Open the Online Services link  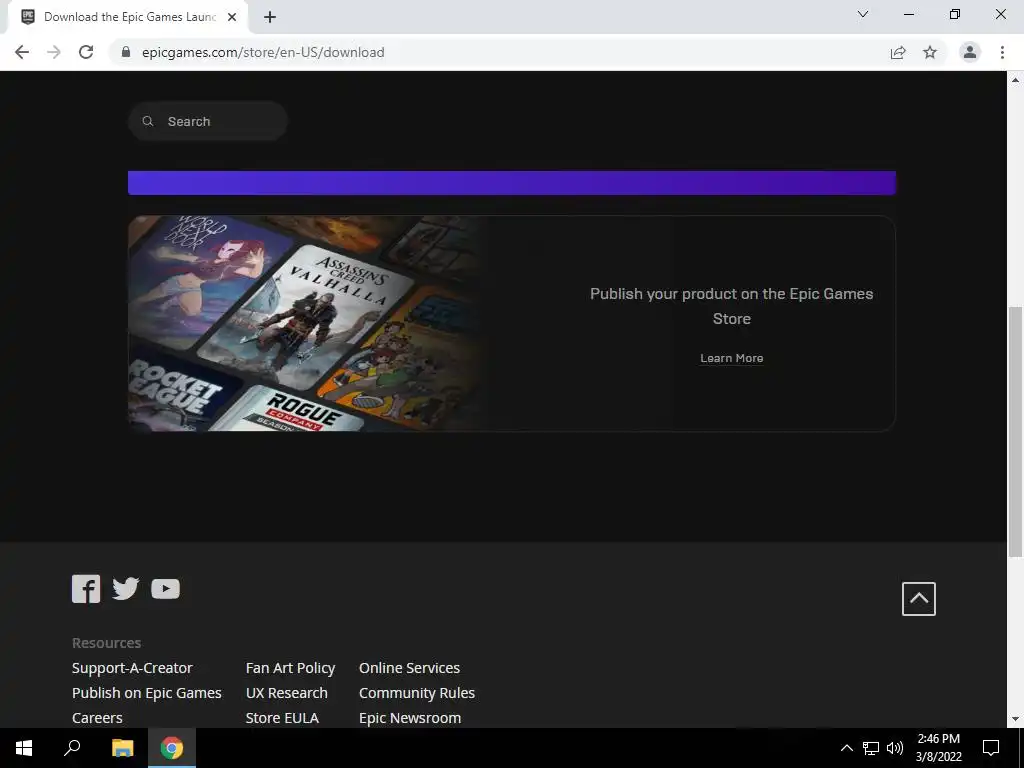(409, 668)
